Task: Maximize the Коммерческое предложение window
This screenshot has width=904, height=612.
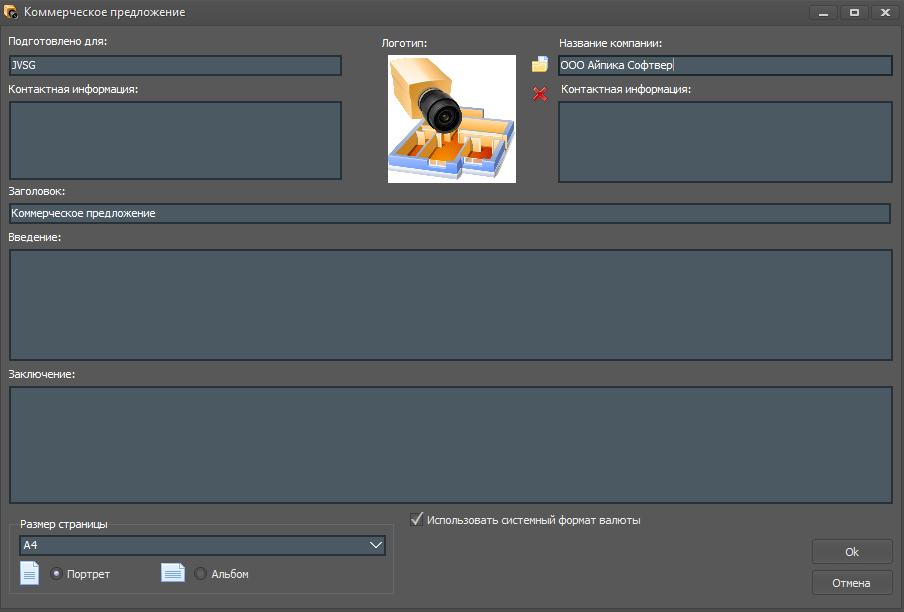Action: coord(854,12)
